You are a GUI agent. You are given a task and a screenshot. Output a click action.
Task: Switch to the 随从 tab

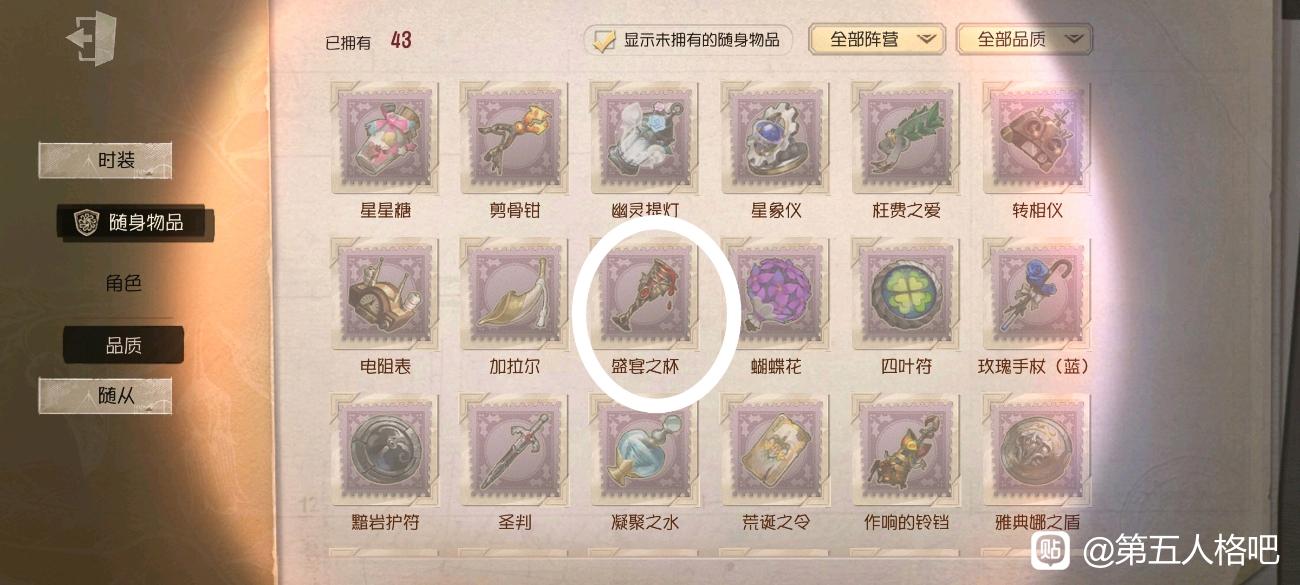[105, 396]
